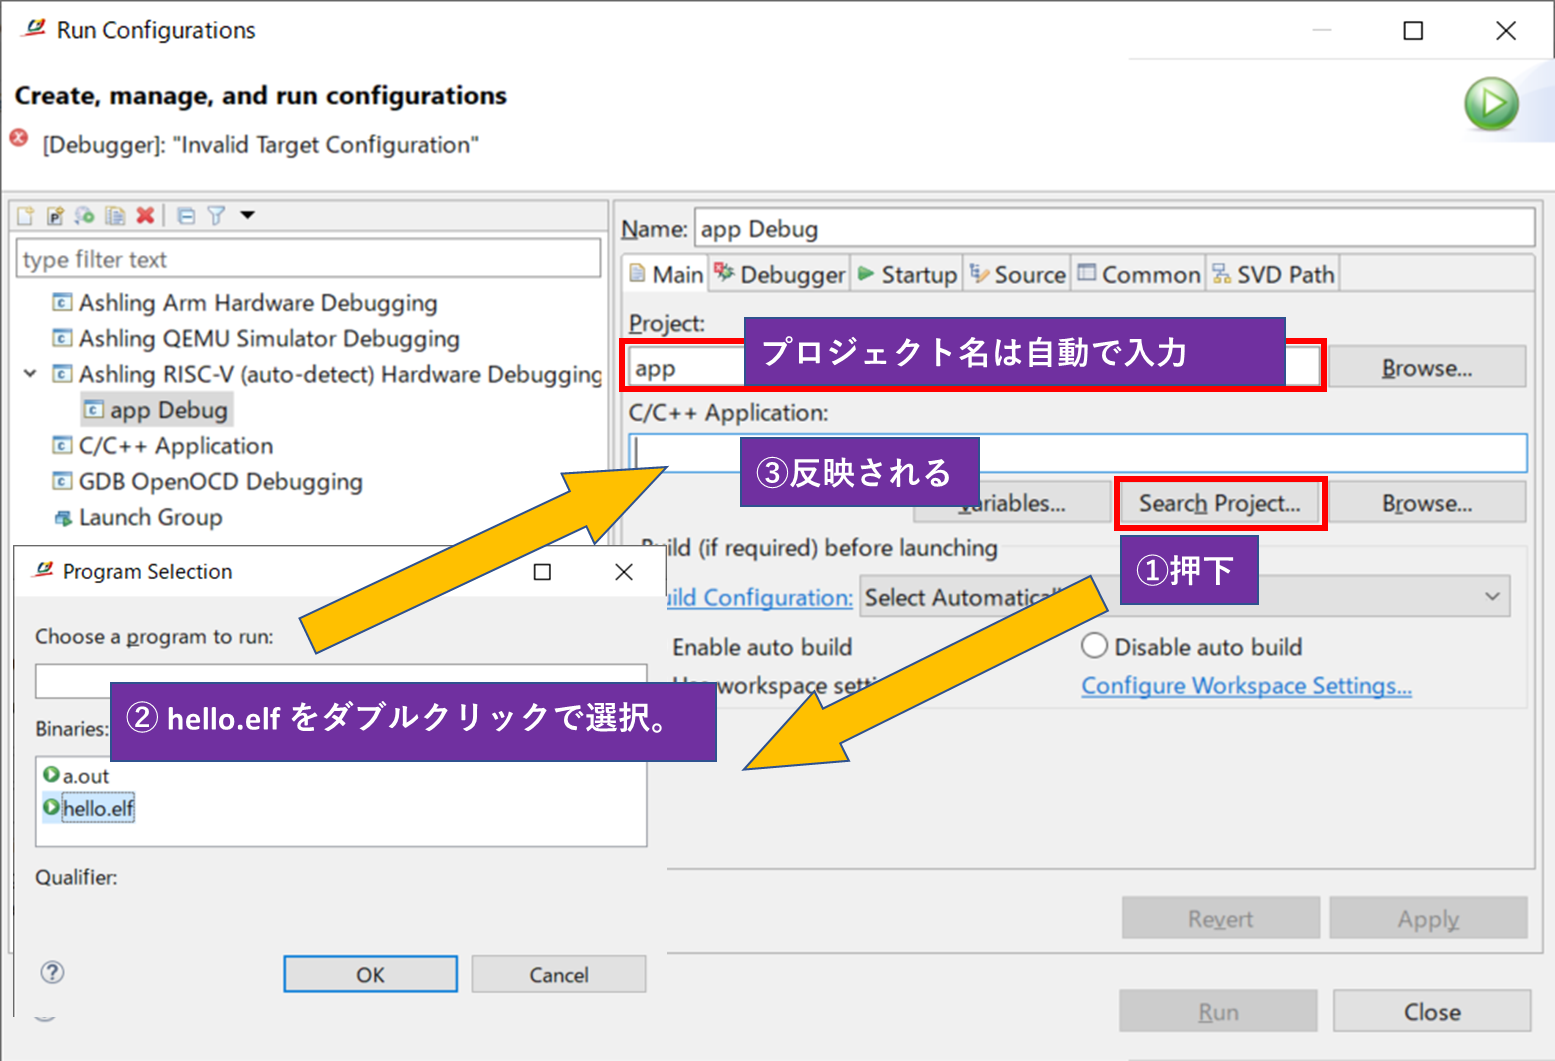Collapse the Ashling RISC-V Hardware Debugging group
This screenshot has width=1555, height=1061.
click(29, 373)
